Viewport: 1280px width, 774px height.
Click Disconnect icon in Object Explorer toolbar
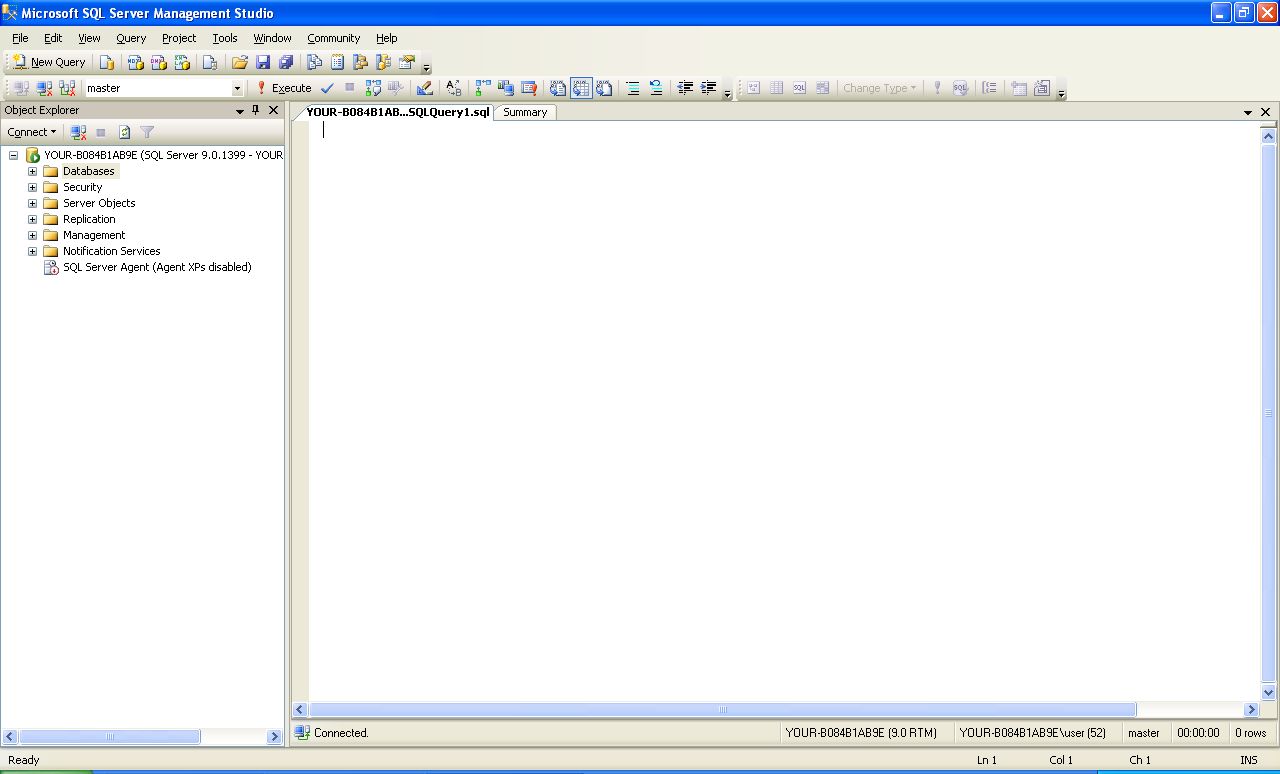point(79,132)
